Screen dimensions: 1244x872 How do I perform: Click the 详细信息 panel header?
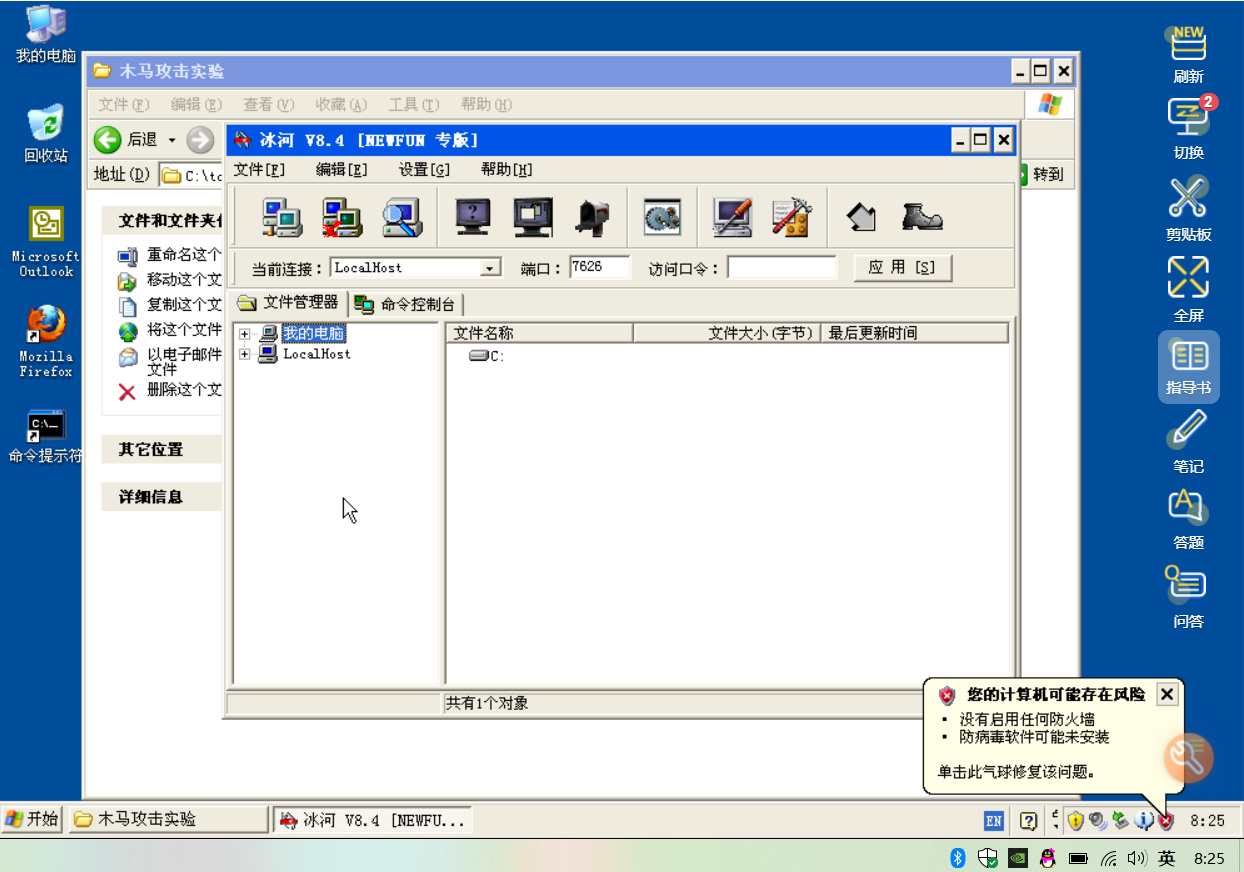pyautogui.click(x=162, y=496)
